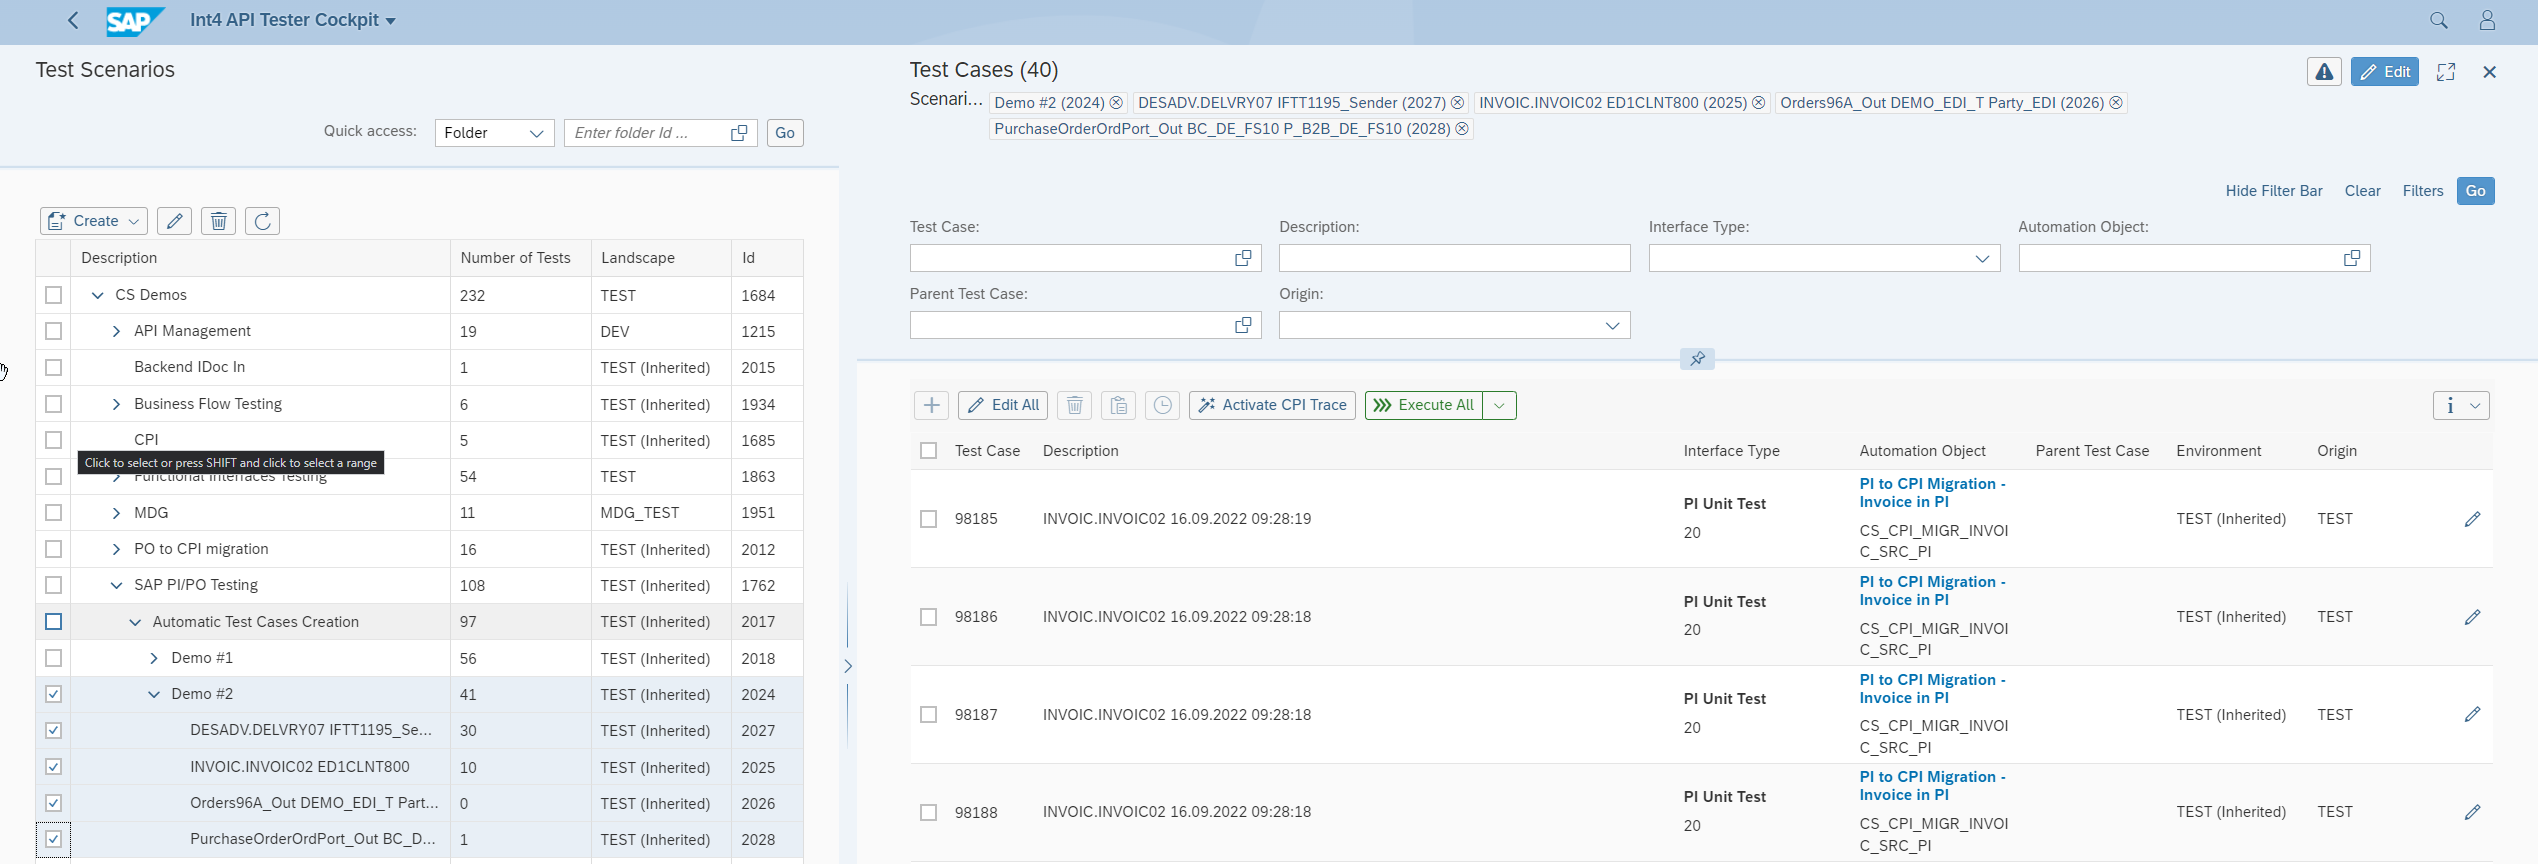2538x864 pixels.
Task: Click the plus icon to add test case
Action: coord(931,405)
